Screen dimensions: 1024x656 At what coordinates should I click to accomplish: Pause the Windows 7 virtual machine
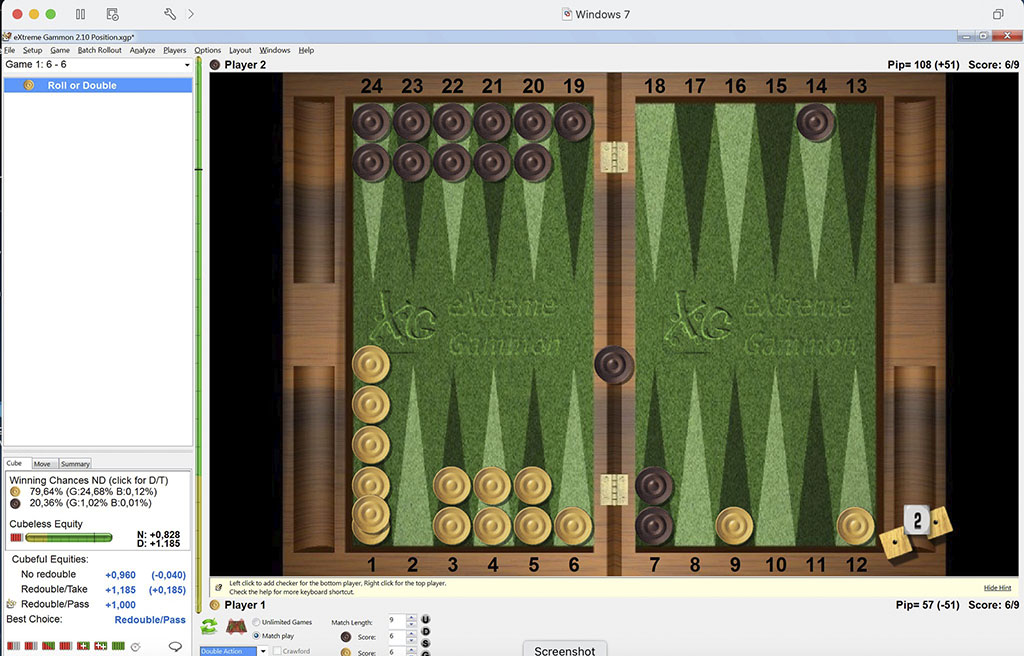coord(80,14)
